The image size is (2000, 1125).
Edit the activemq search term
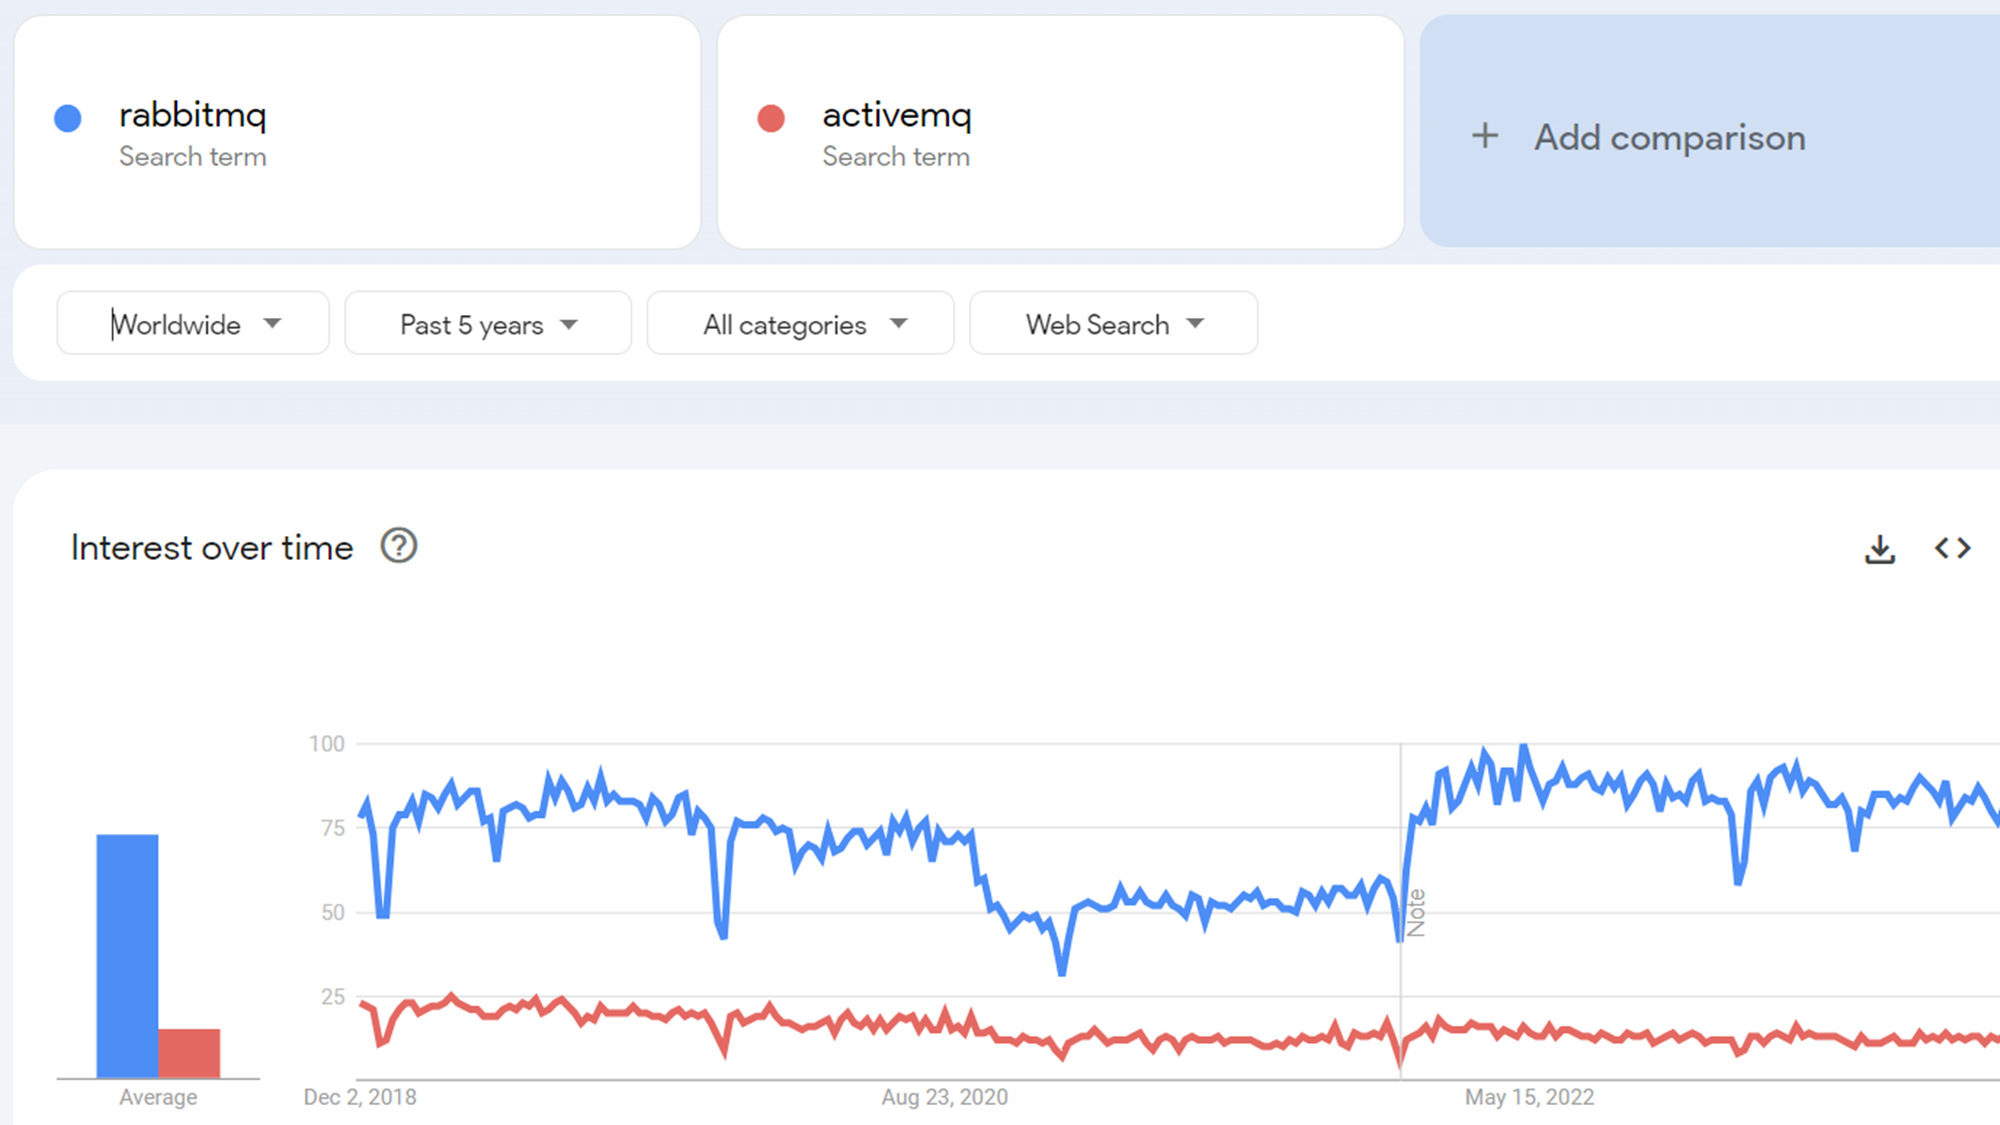[x=896, y=116]
